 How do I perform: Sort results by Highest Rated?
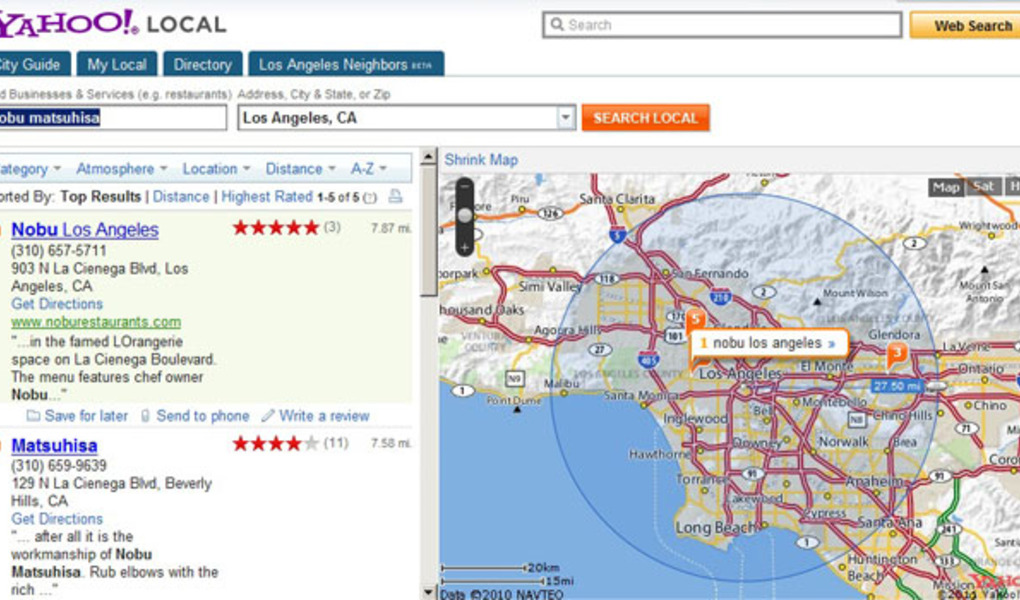pyautogui.click(x=267, y=197)
